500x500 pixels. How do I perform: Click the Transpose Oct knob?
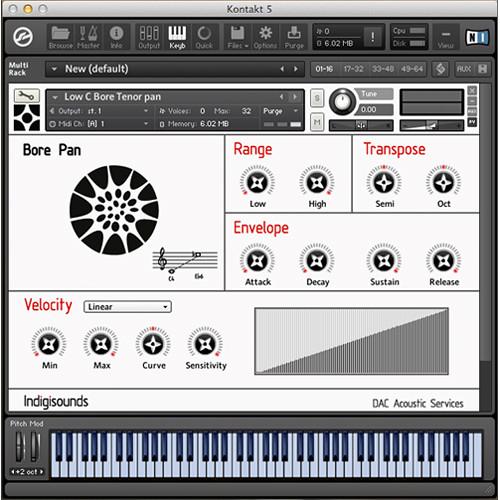coord(443,183)
